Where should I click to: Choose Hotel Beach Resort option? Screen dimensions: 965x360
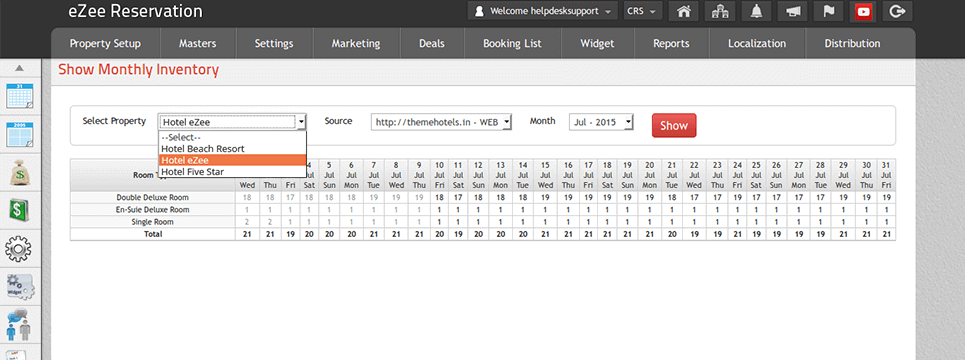coord(233,148)
